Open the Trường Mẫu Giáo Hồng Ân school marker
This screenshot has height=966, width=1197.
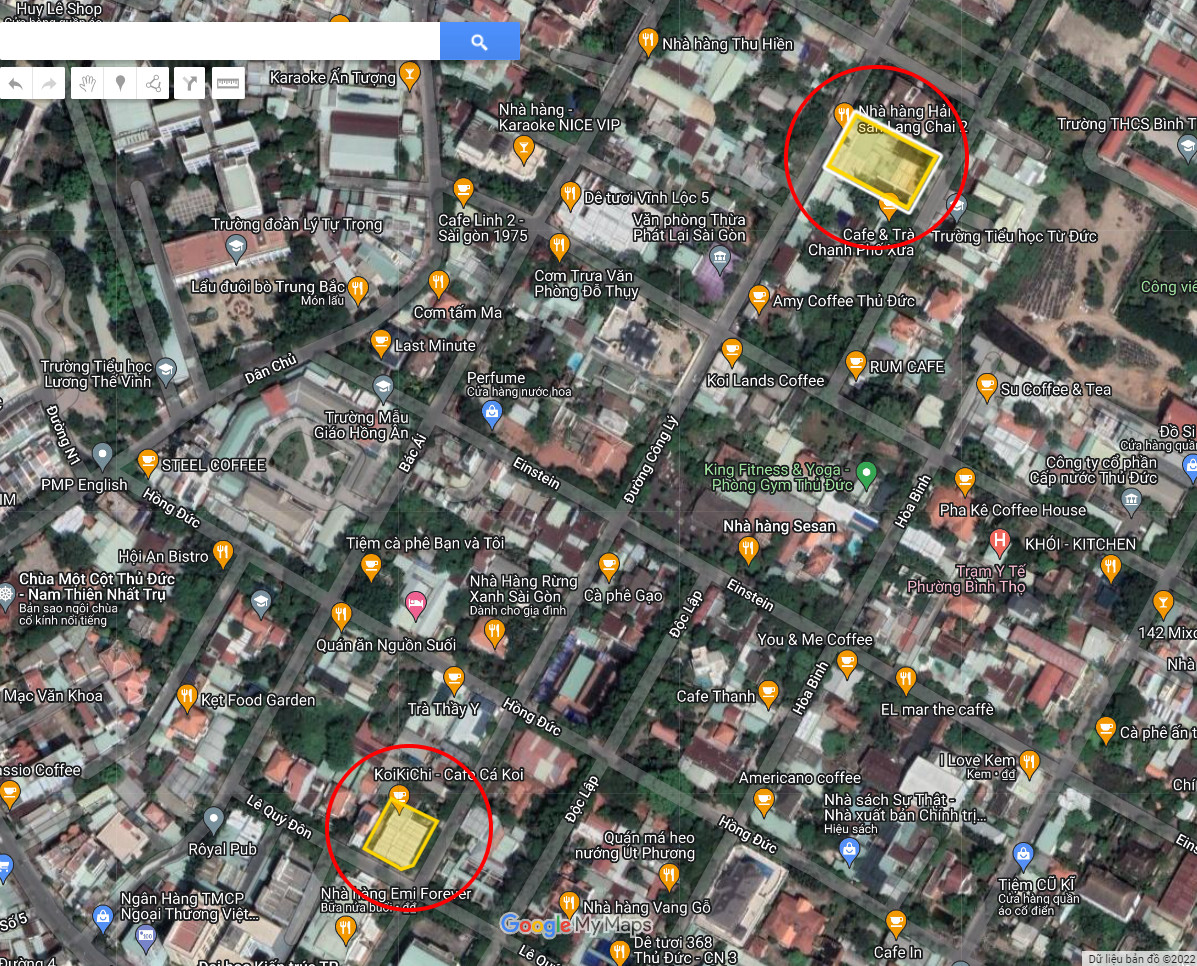pos(382,387)
